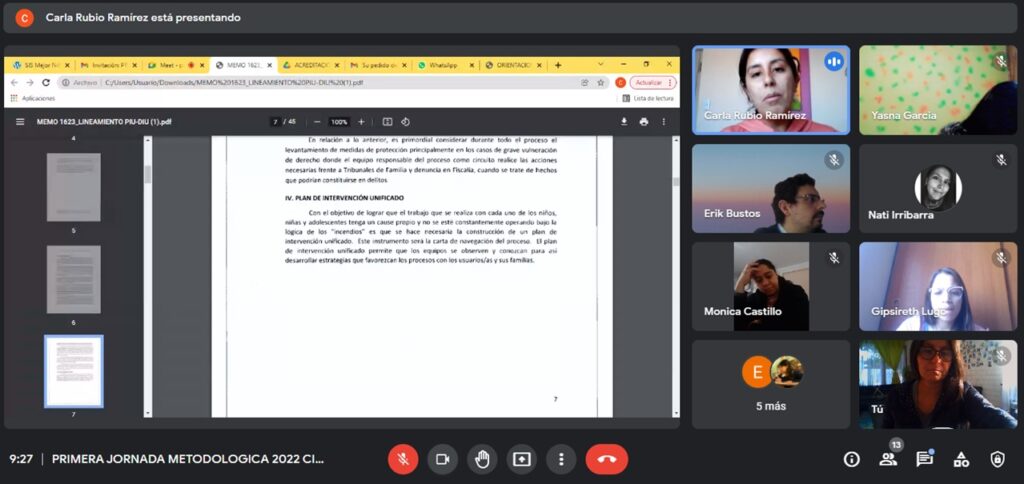1024x484 pixels.
Task: Click presenter avatar in top banner
Action: click(25, 17)
